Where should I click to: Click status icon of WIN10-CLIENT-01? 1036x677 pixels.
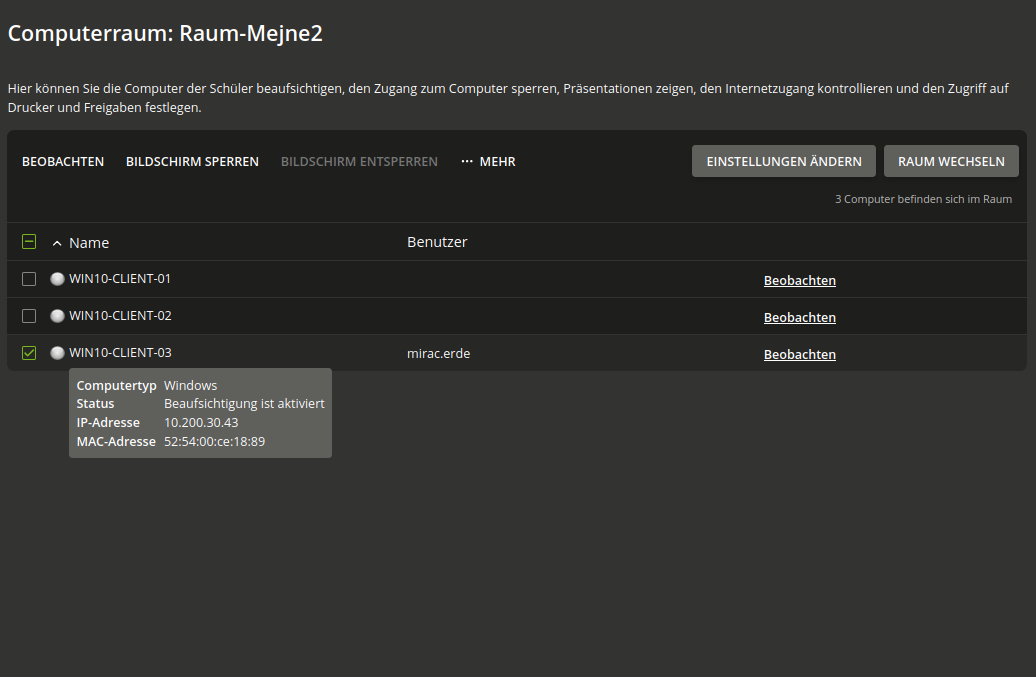point(57,279)
